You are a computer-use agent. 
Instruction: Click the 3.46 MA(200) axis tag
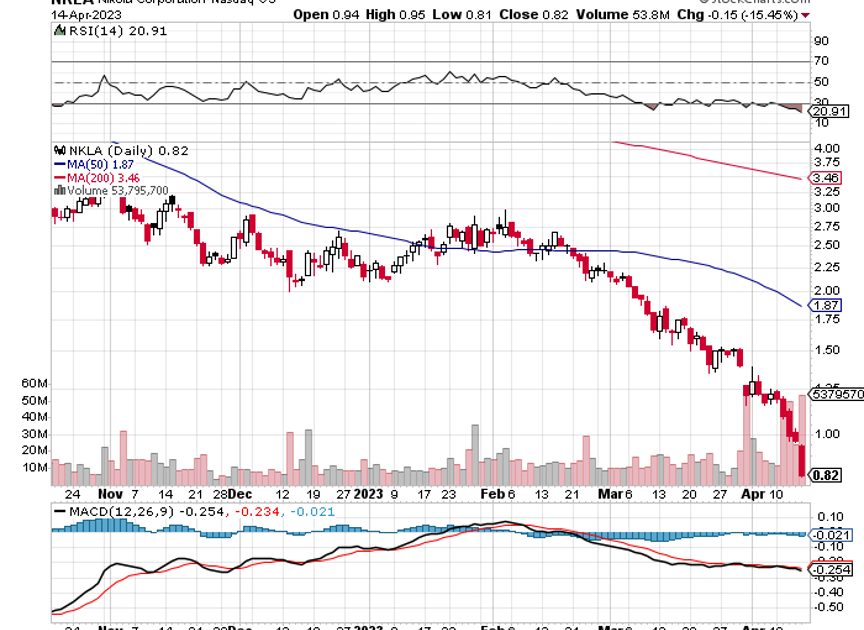pos(826,178)
